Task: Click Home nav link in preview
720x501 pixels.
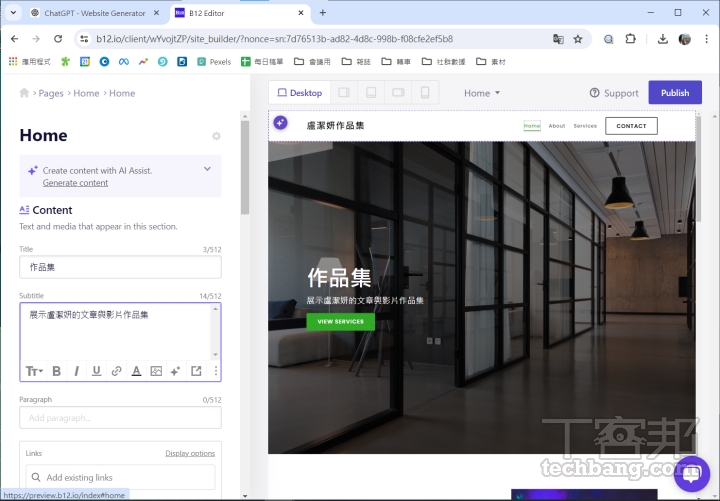Action: [x=532, y=126]
